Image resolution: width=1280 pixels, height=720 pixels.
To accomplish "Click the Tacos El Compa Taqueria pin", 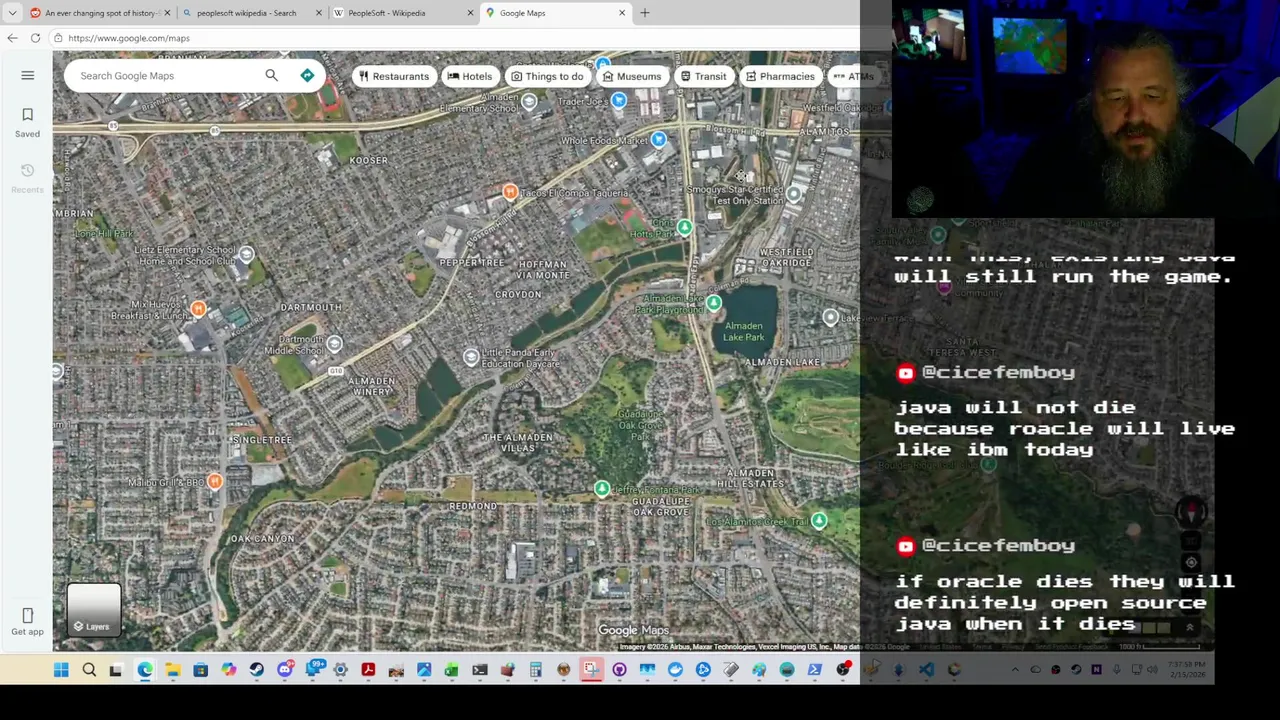I will coord(510,191).
